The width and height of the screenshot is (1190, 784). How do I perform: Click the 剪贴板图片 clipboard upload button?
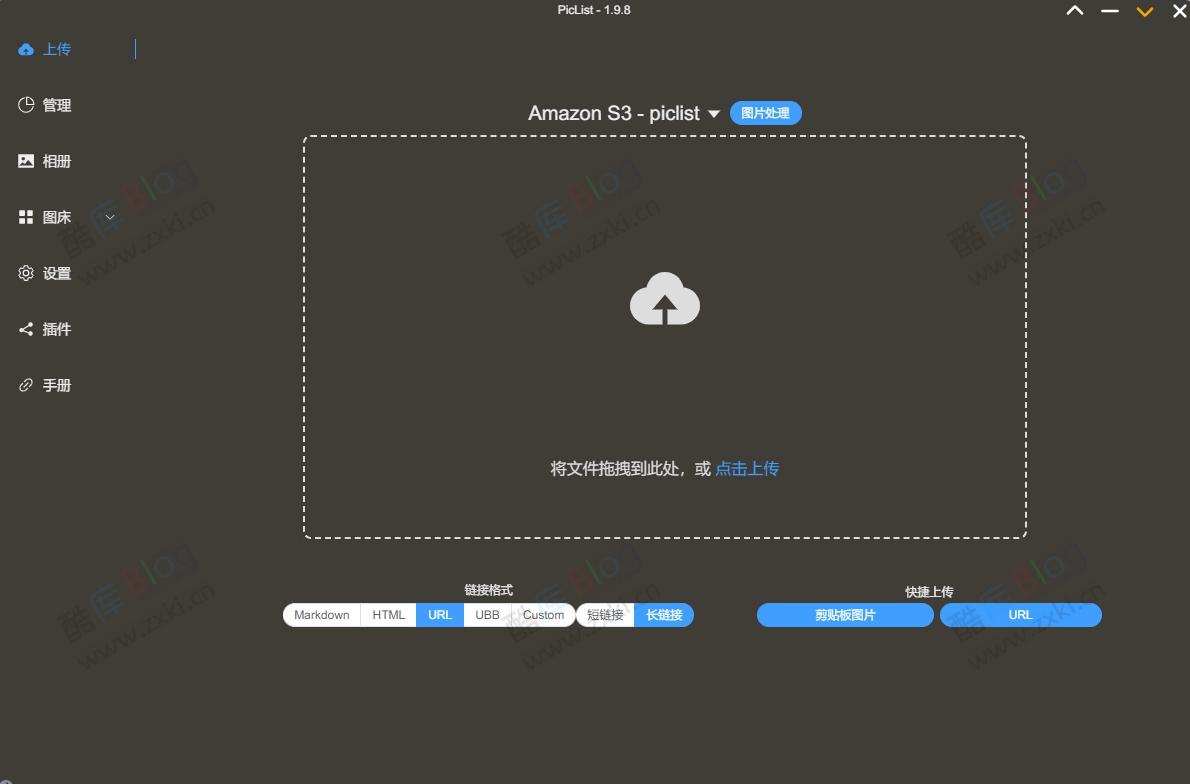coord(844,615)
